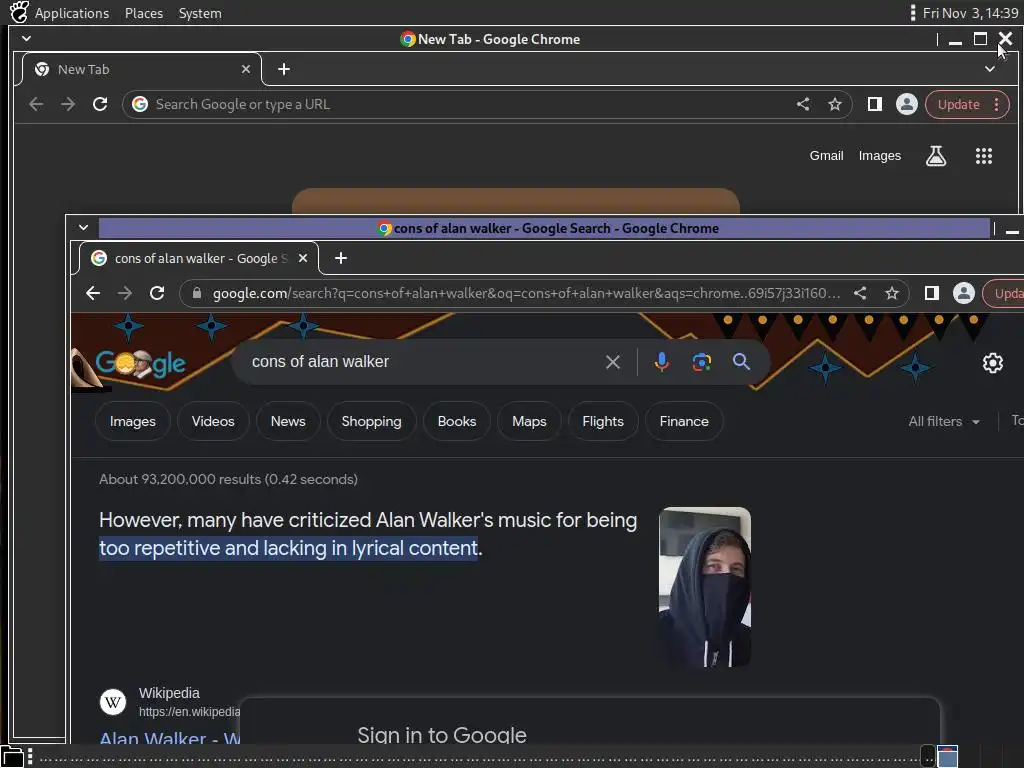Expand the All filters dropdown

click(x=944, y=422)
